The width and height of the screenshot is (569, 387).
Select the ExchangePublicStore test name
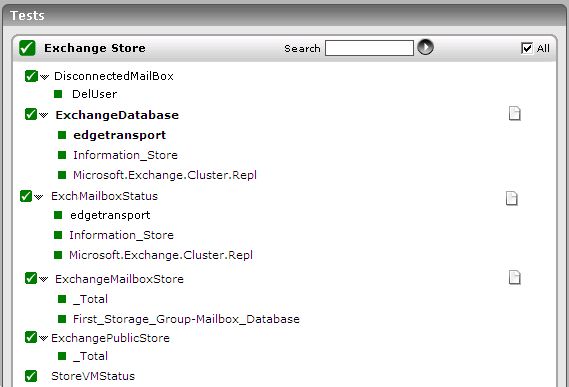(110, 338)
